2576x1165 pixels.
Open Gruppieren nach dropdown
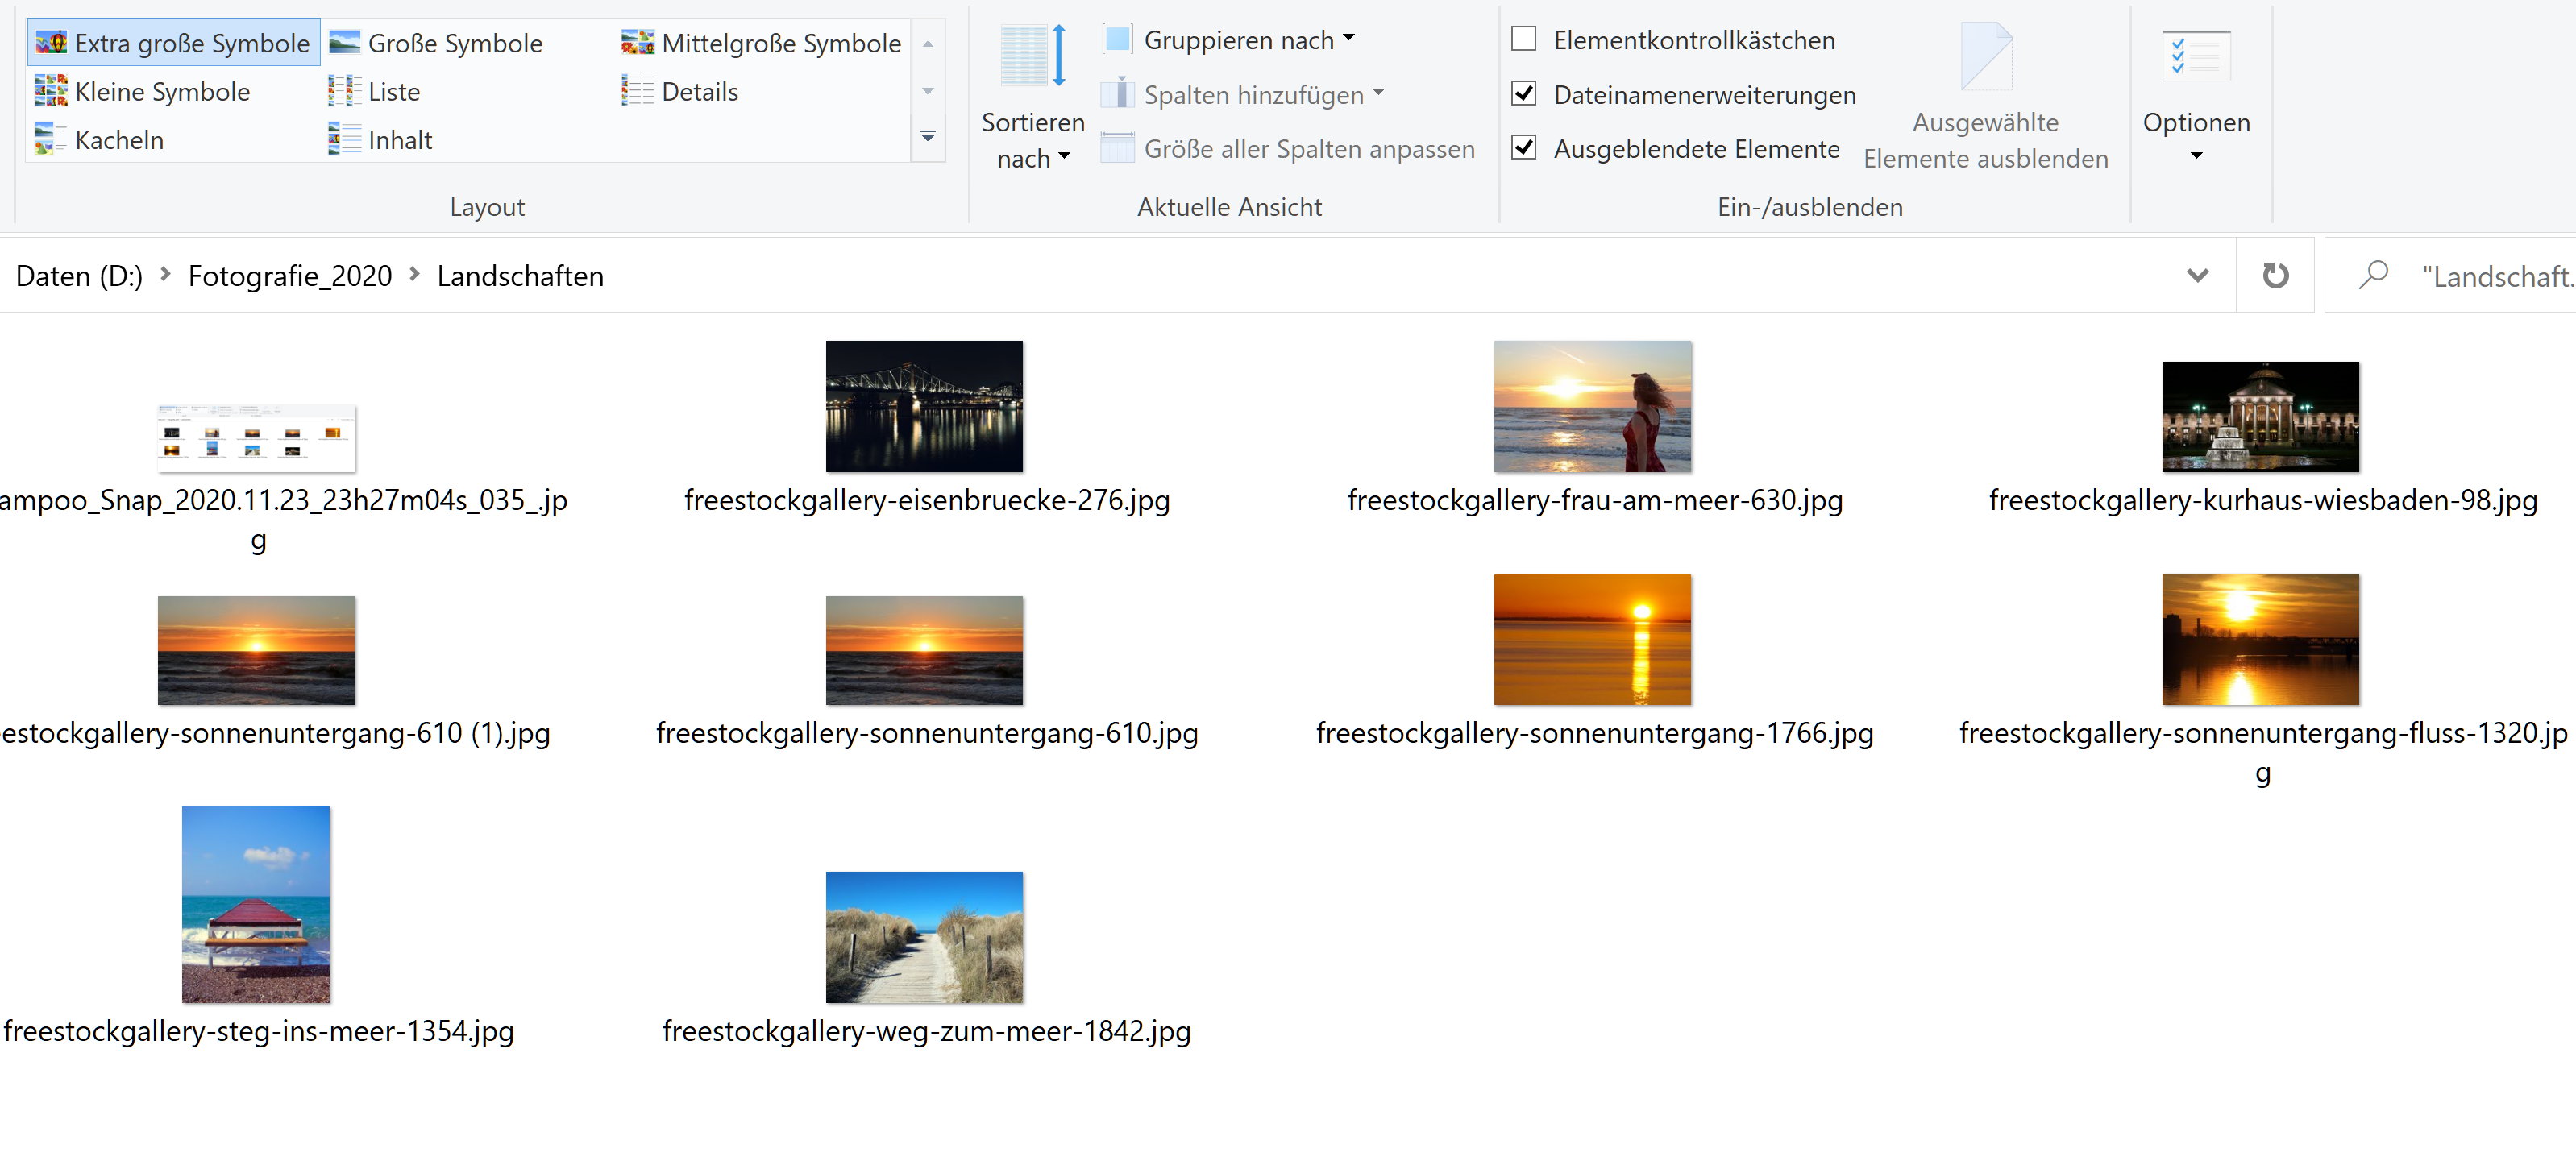click(1229, 40)
